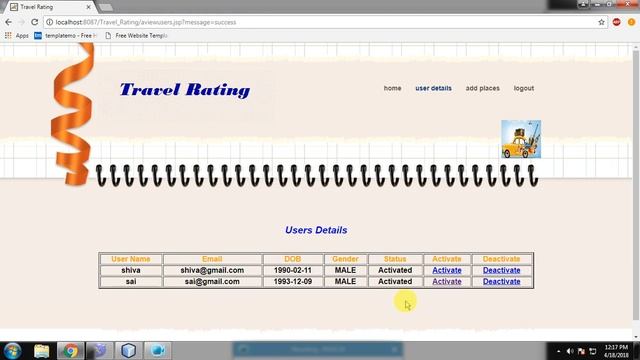Screen dimensions: 640x360
Task: Bookmark this page with the star icon
Action: 601,22
